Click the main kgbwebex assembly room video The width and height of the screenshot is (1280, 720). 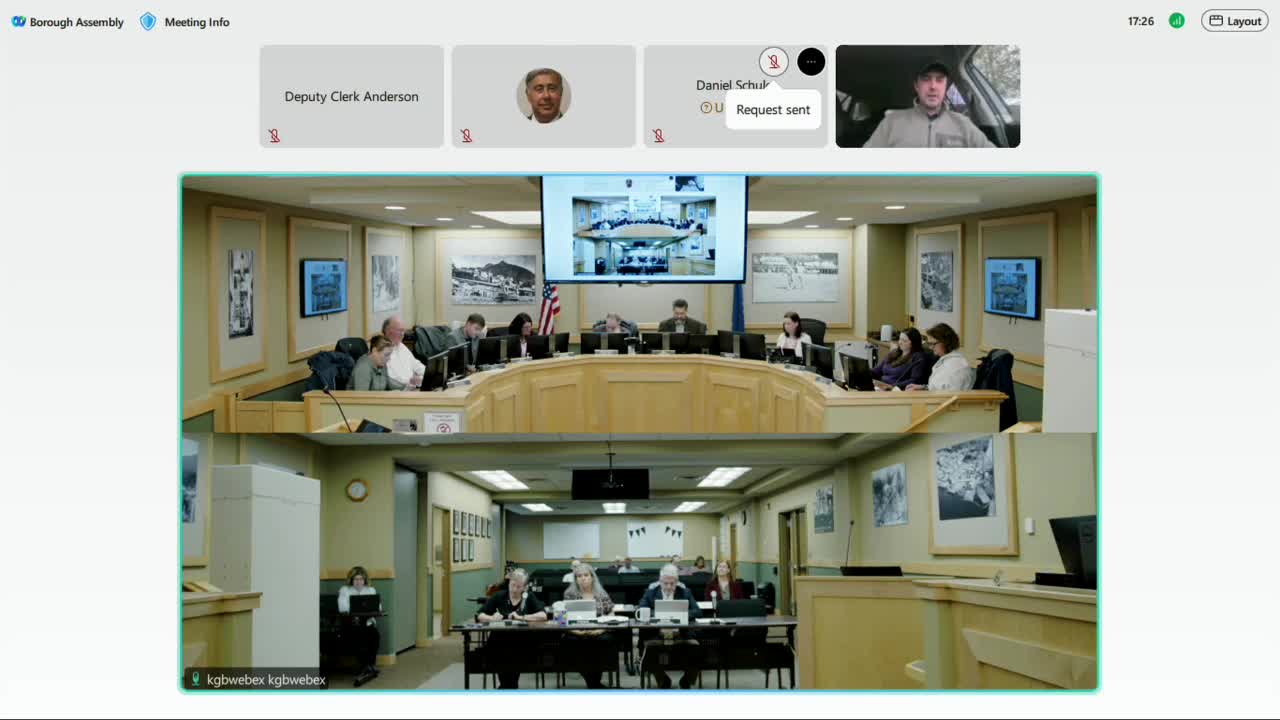click(x=640, y=432)
